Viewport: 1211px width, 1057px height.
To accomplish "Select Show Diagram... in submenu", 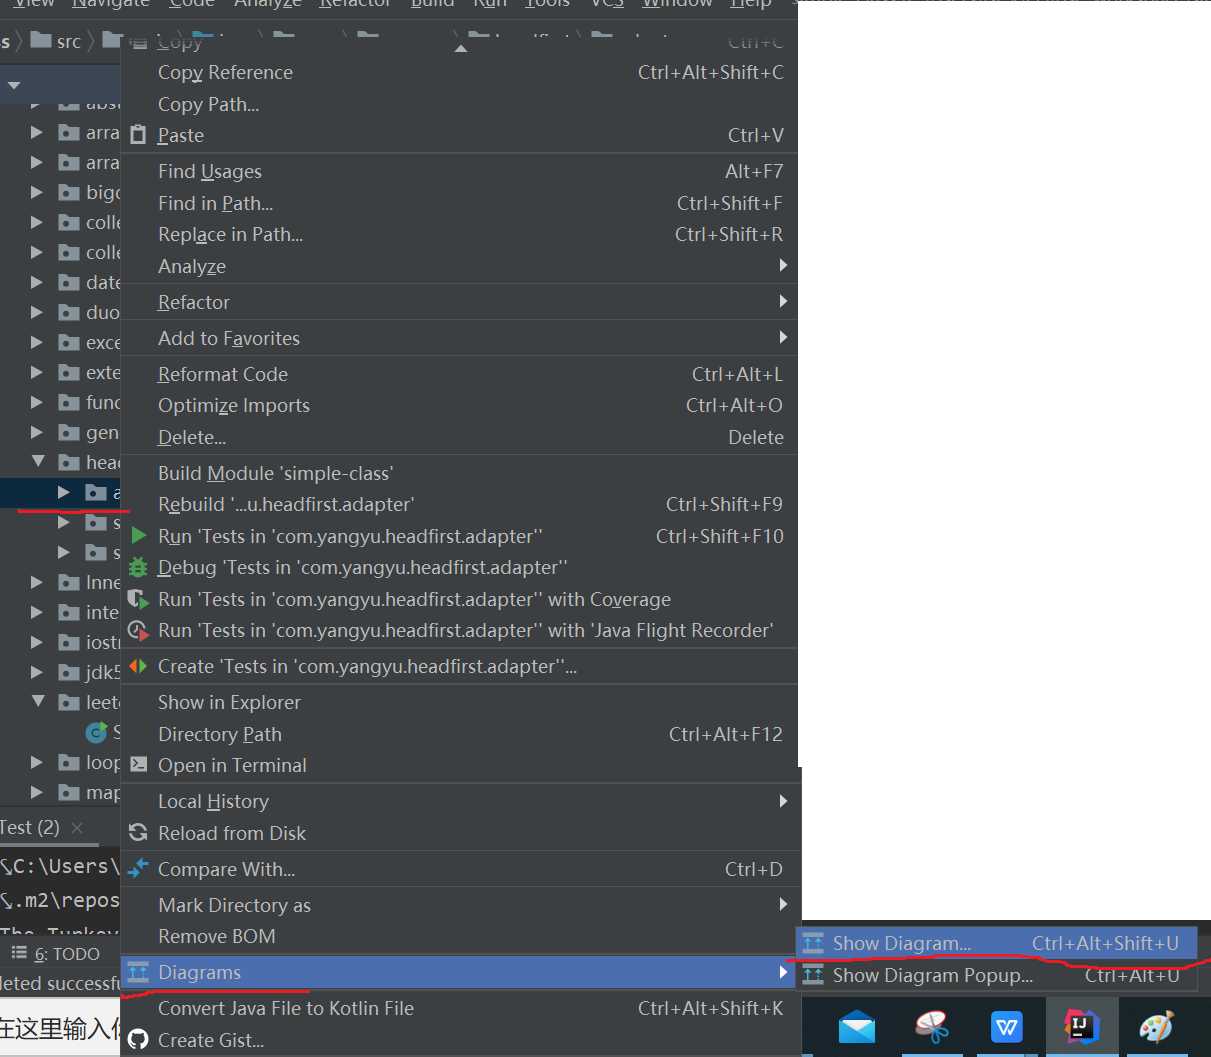I will click(x=996, y=943).
